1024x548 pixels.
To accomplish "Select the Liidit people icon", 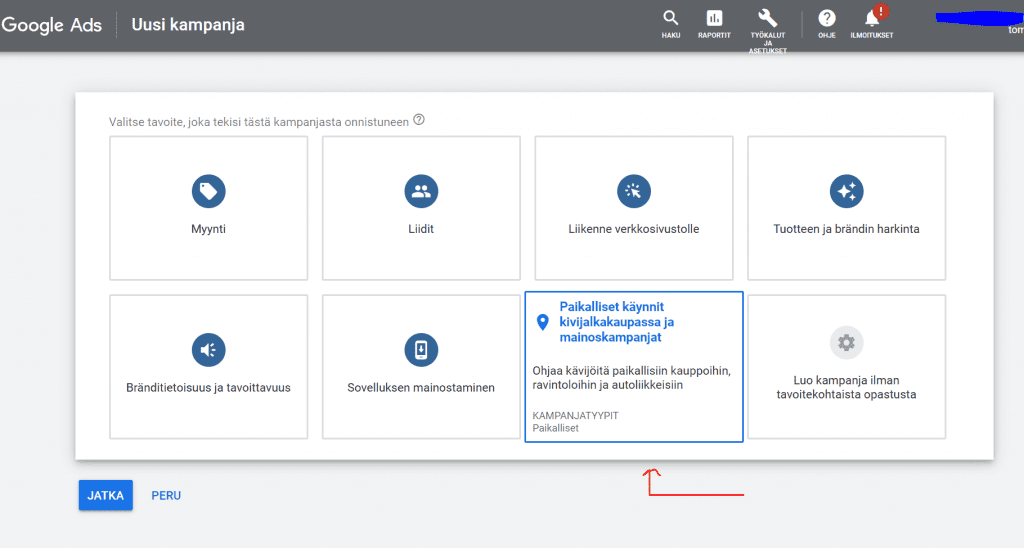I will point(421,190).
